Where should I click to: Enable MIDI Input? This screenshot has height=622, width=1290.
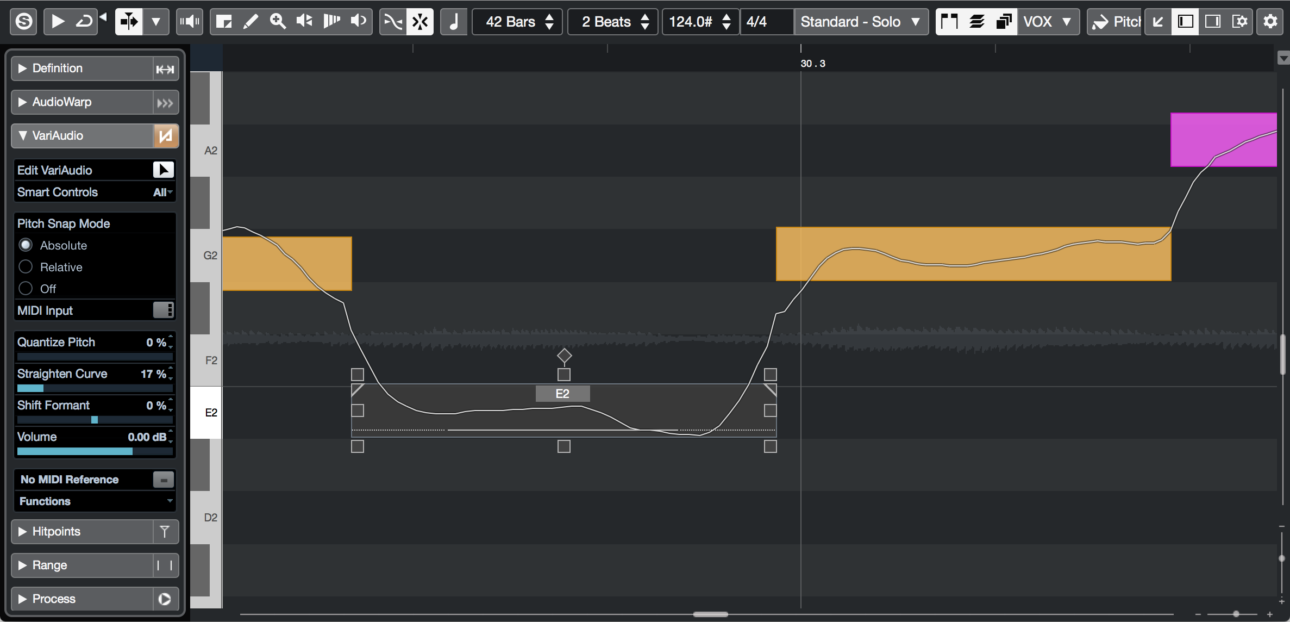(163, 310)
